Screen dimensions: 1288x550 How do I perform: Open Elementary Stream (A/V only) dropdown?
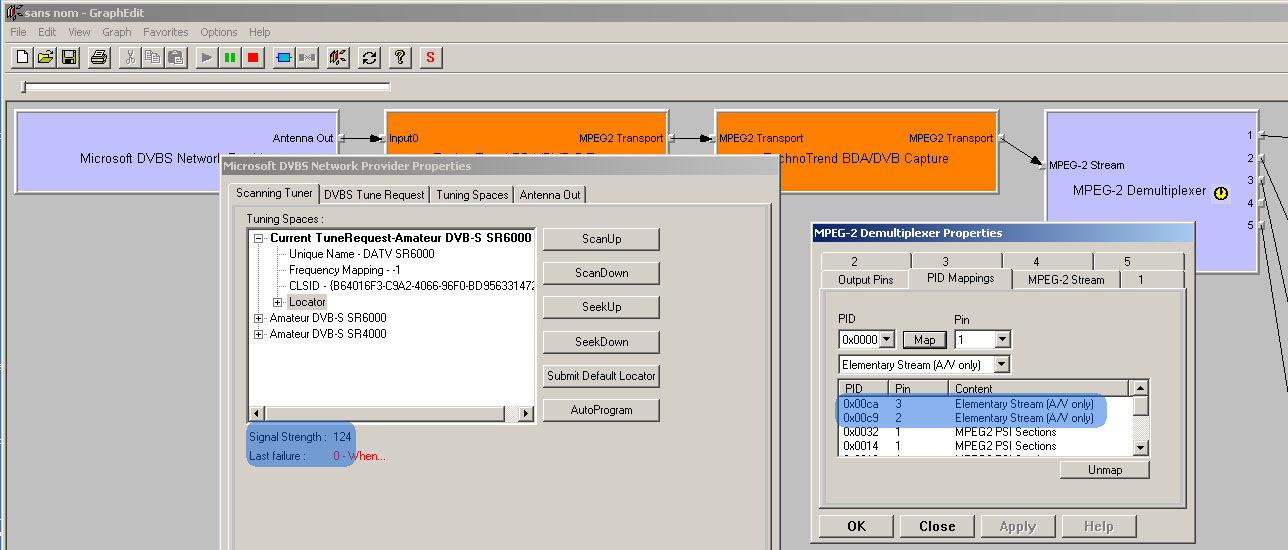click(x=1002, y=365)
